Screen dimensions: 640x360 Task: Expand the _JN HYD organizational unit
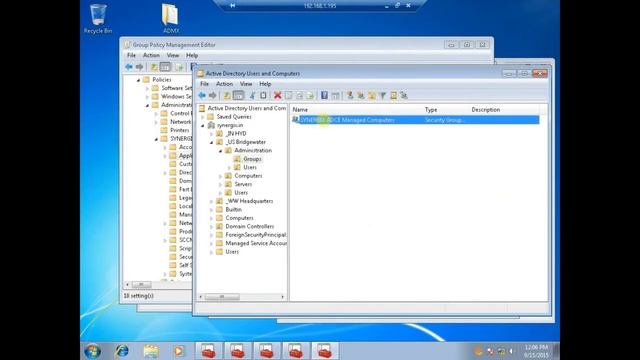(211, 134)
